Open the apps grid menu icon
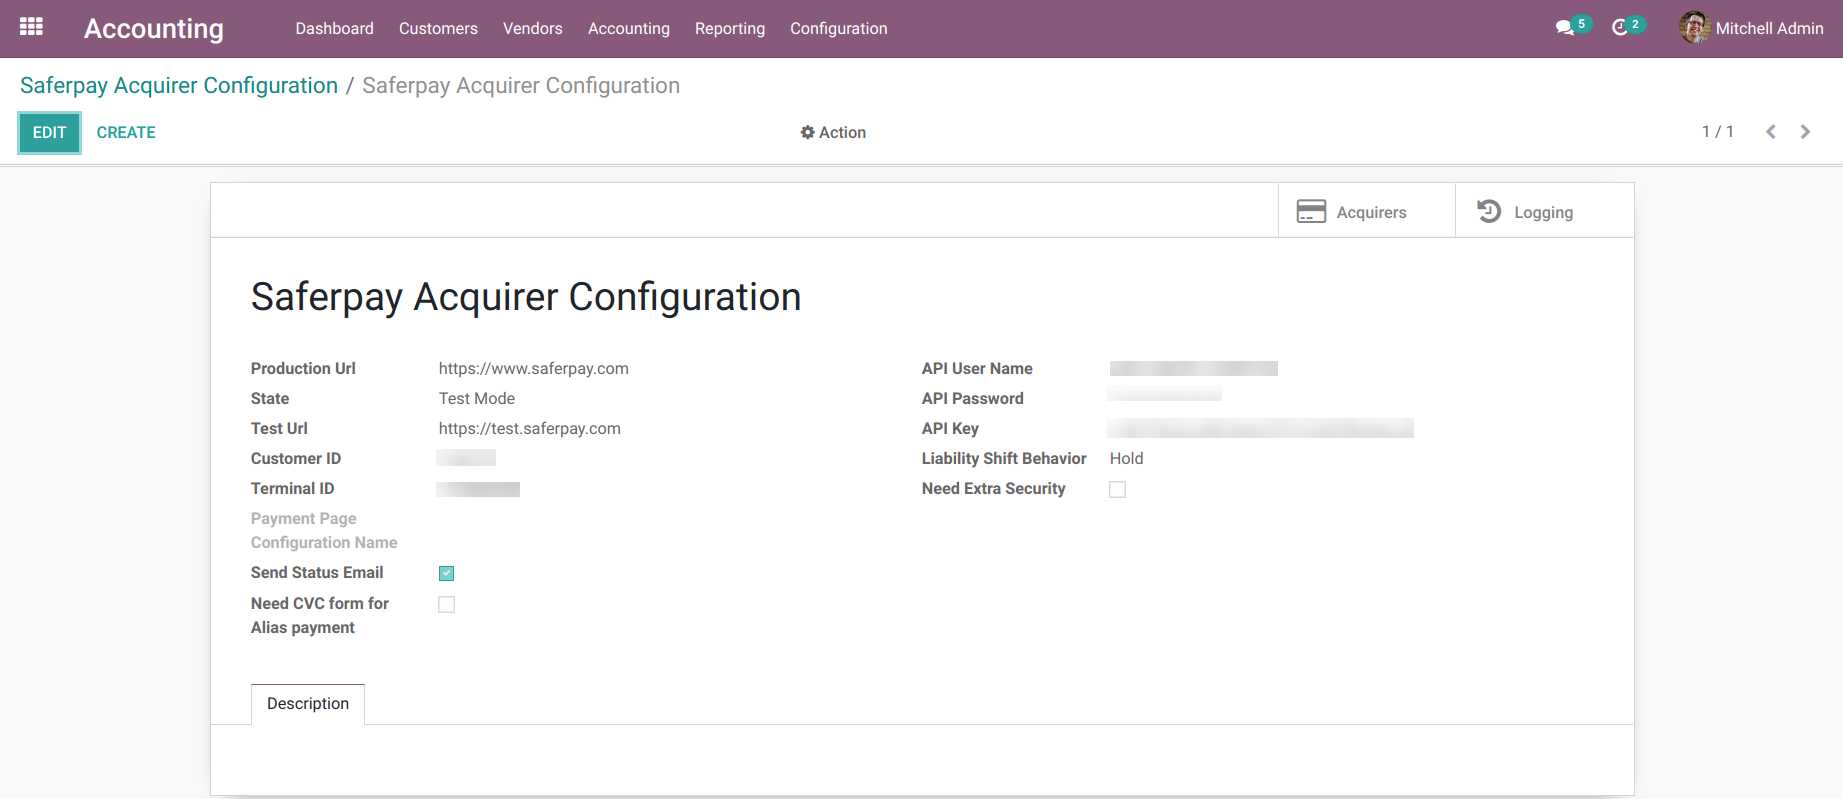Image resolution: width=1843 pixels, height=799 pixels. (31, 27)
